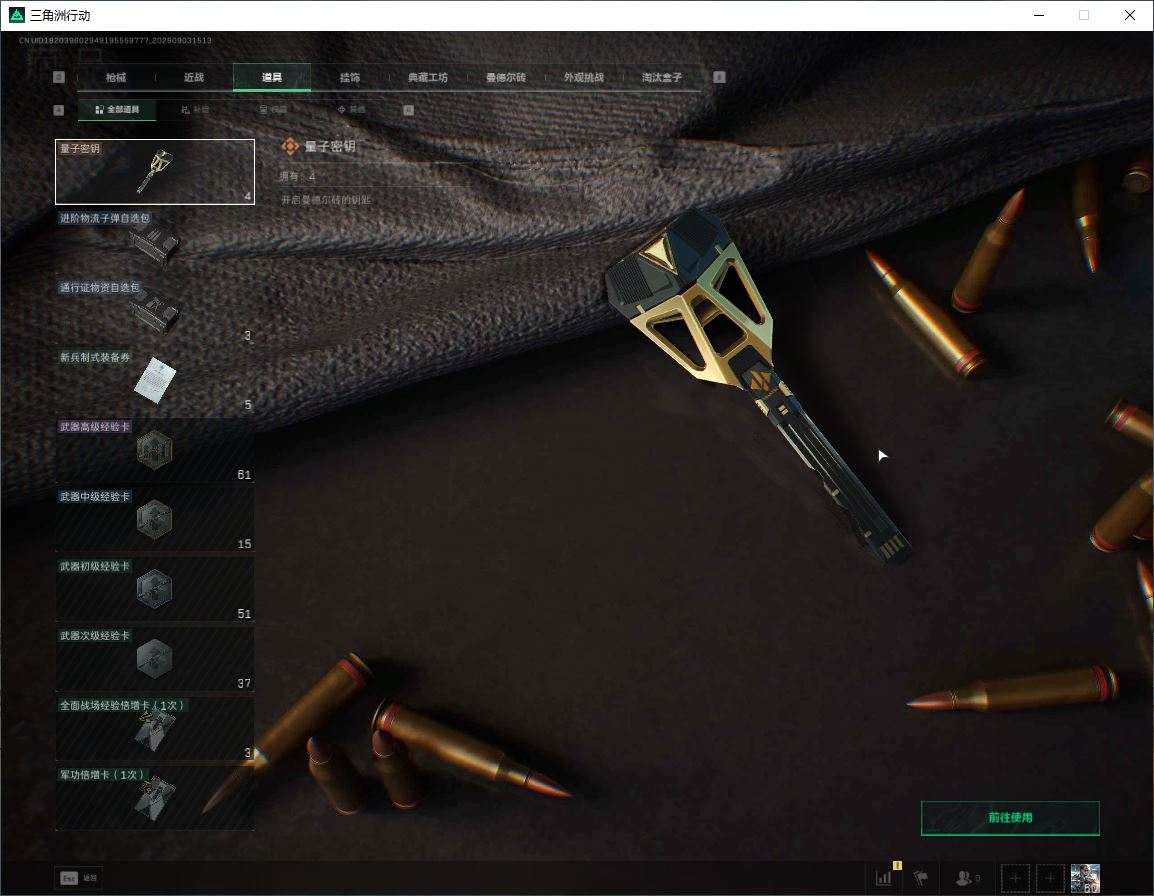1154x896 pixels.
Task: Click the second empty squad slot plus
Action: [x=1049, y=878]
